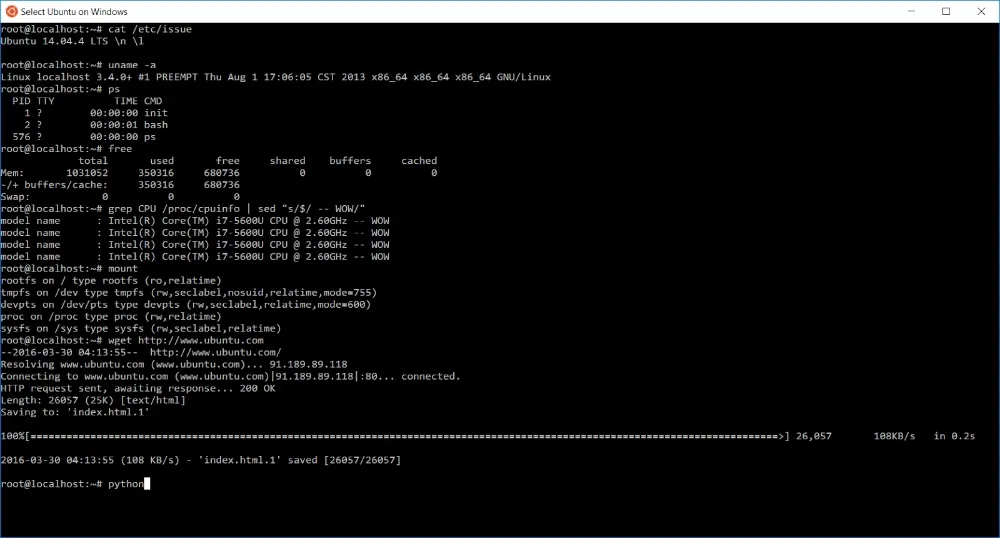Click the "devpts on /dev/pts" mount line

(x=186, y=305)
